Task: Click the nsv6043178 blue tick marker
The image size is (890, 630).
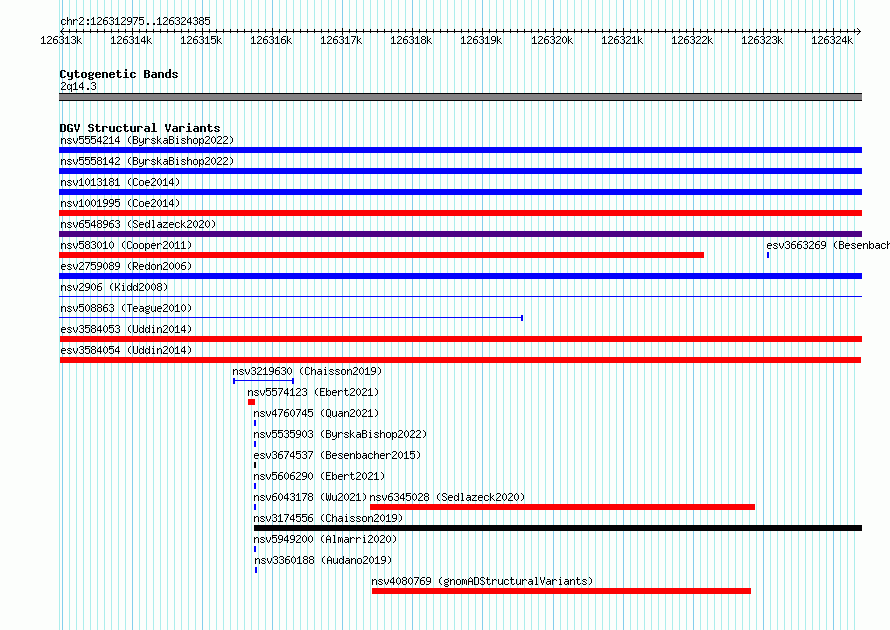Action: 255,507
